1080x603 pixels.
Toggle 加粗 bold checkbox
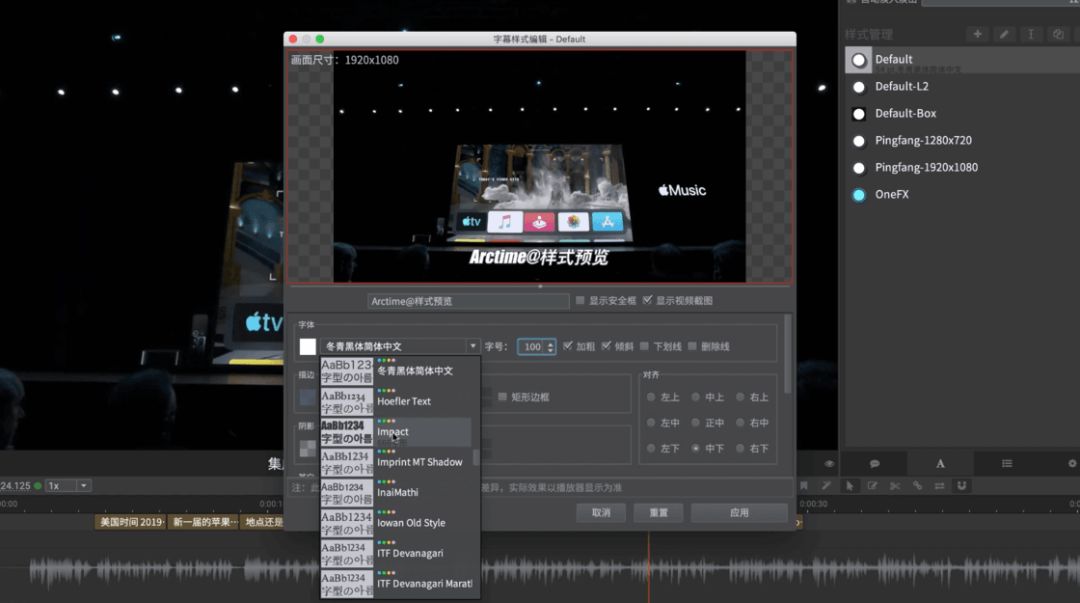click(x=568, y=346)
